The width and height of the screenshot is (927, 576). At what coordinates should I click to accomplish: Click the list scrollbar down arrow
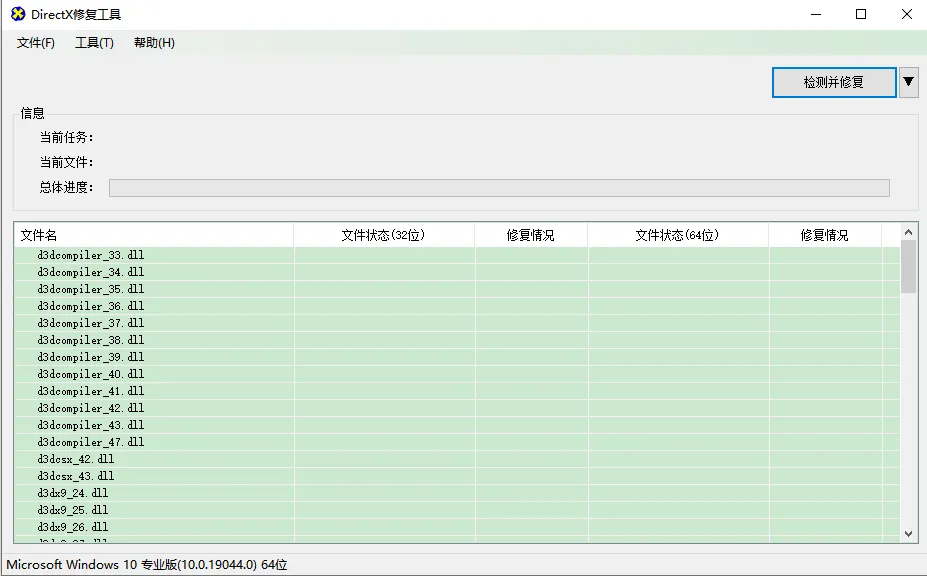tap(909, 533)
